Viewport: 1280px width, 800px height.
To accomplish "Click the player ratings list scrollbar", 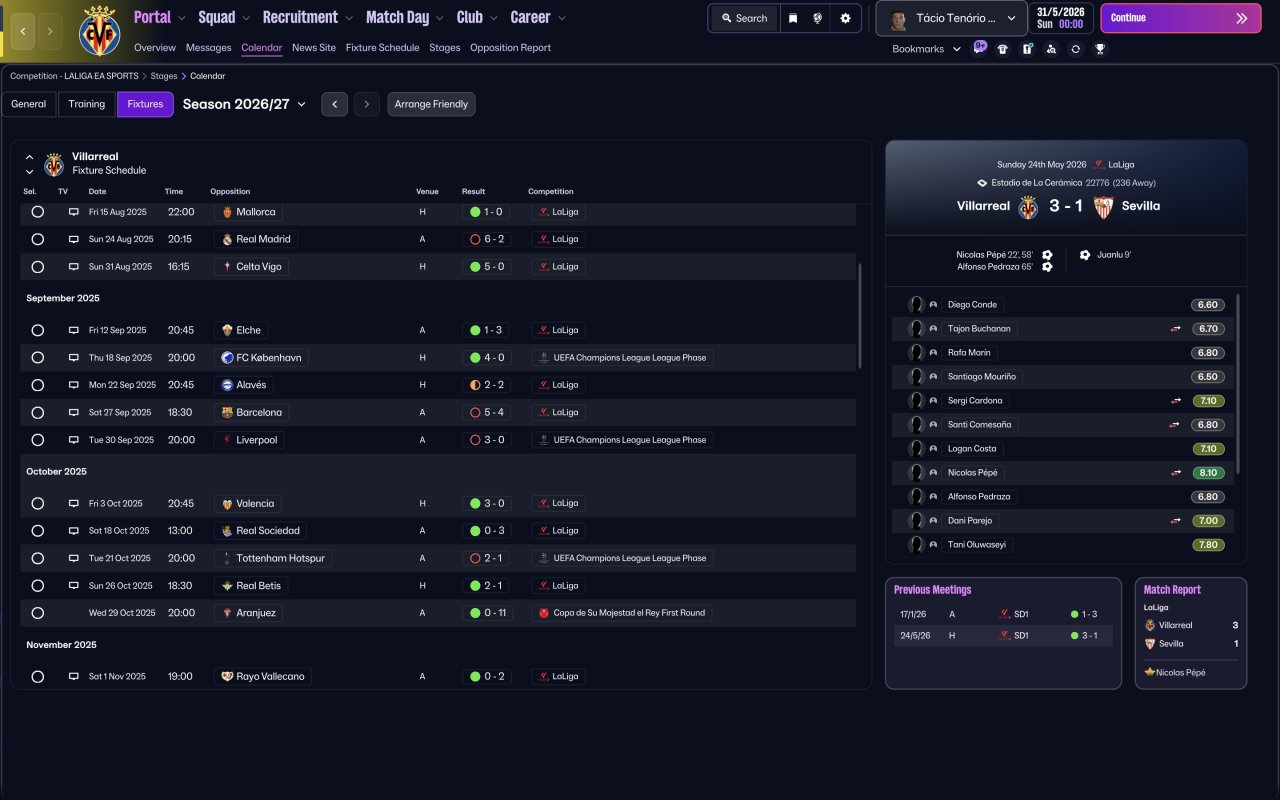I will [x=1238, y=383].
